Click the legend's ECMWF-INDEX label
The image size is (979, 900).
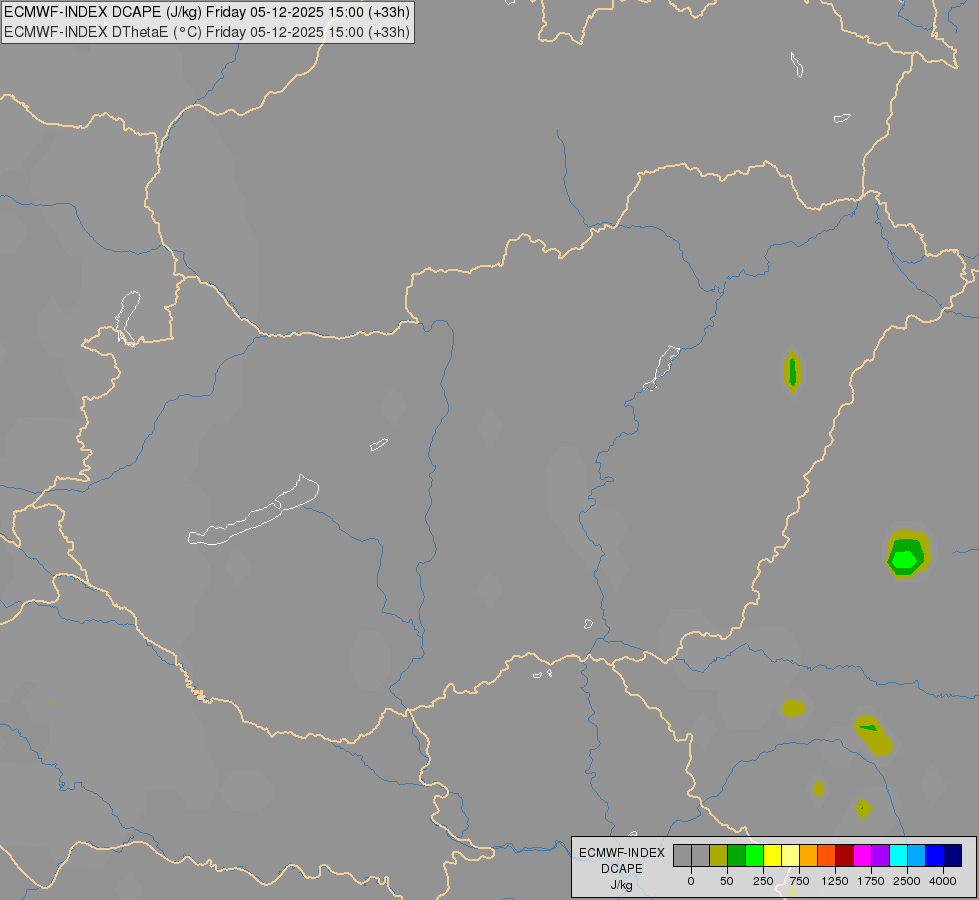point(622,853)
